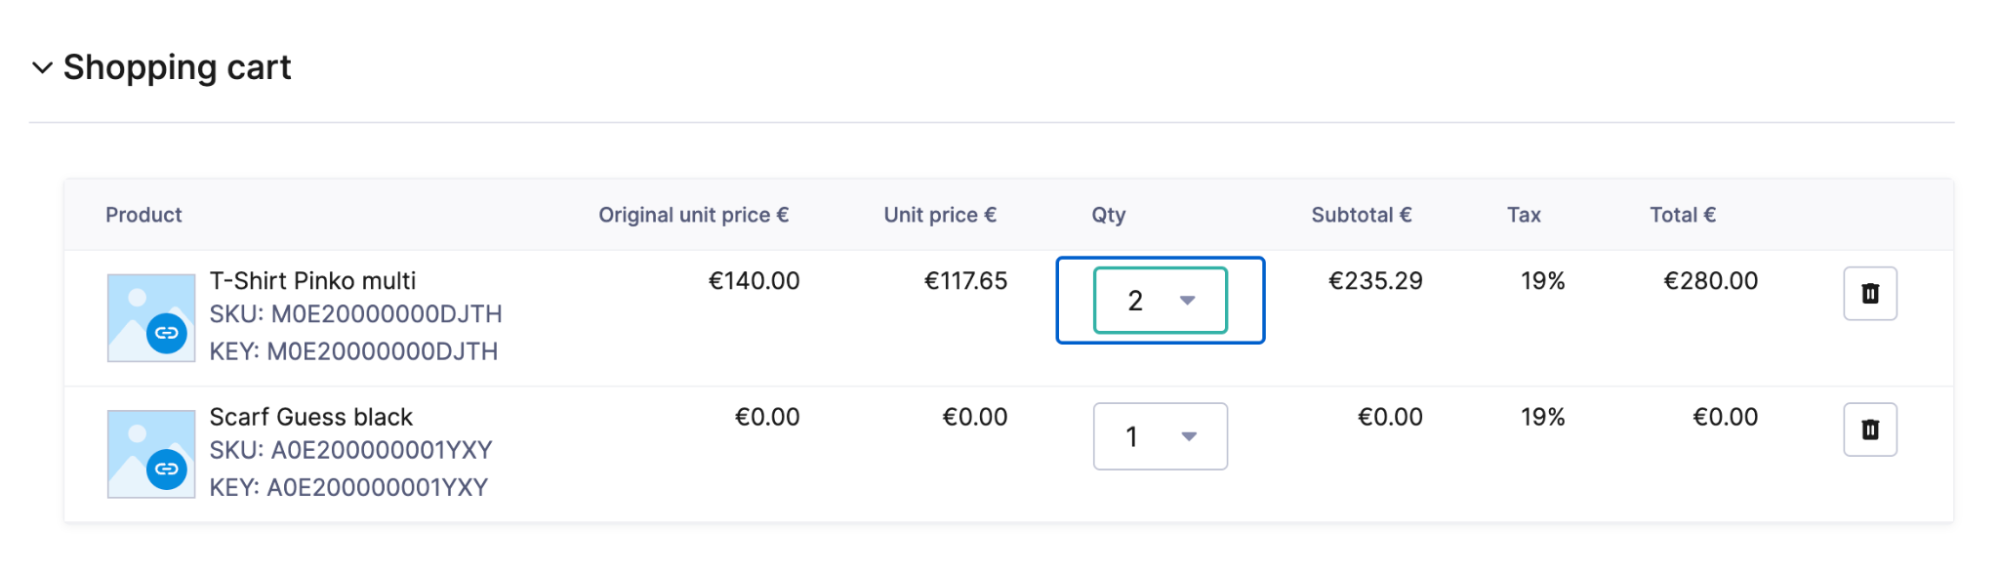Click the Qty column header

tap(1108, 215)
